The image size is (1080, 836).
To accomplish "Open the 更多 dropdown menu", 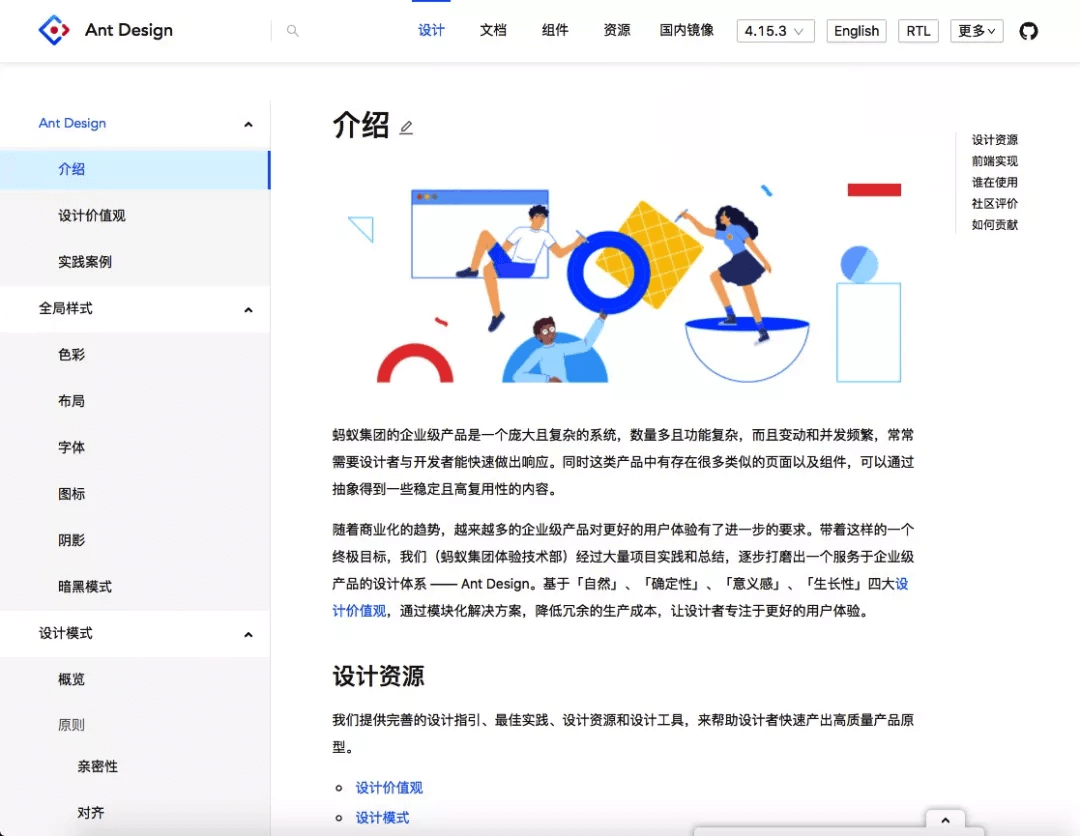I will [x=977, y=31].
